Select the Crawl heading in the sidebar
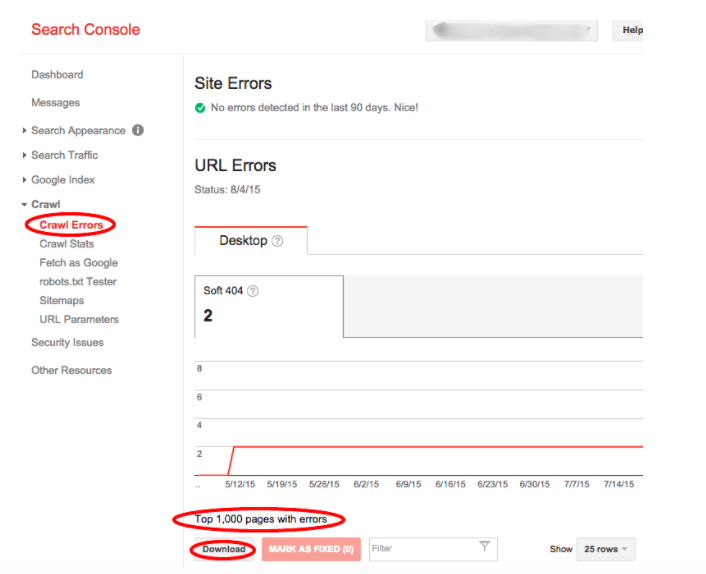This screenshot has width=706, height=574. pos(45,204)
